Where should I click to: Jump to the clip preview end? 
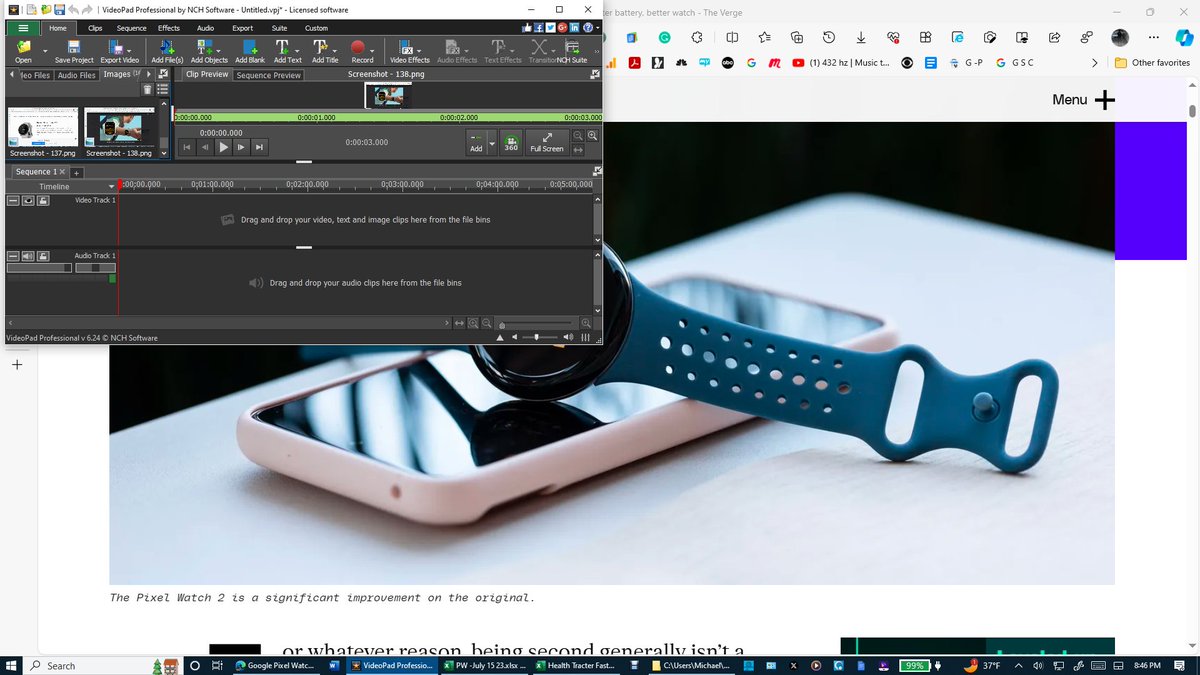[x=259, y=147]
